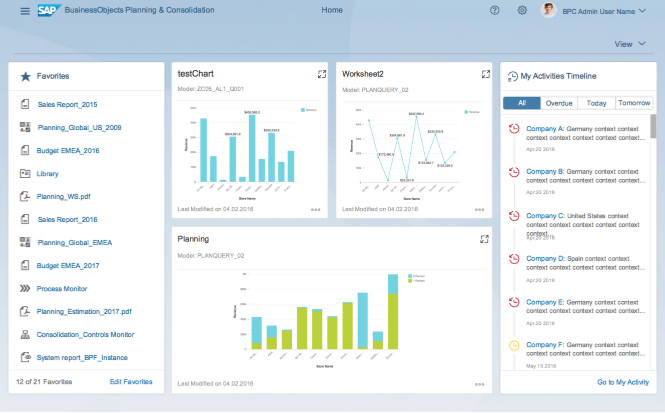The height and width of the screenshot is (413, 665).
Task: Click the activities timeline scrollbar
Action: click(x=653, y=126)
